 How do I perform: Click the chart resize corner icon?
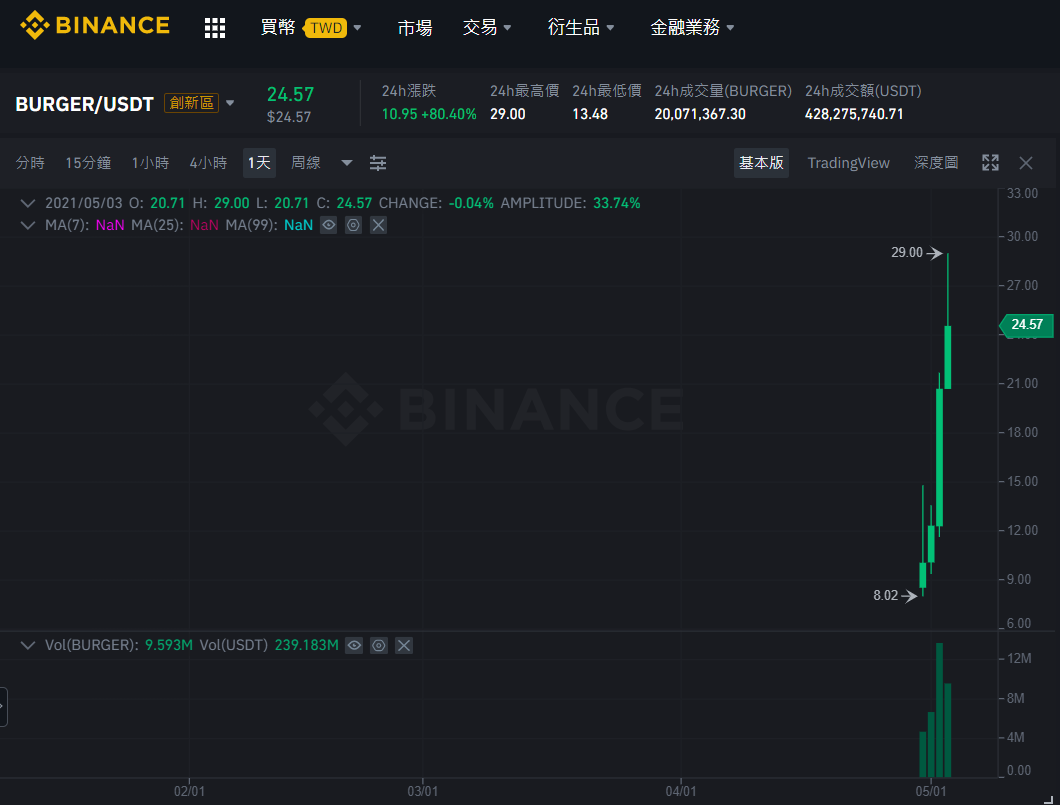point(1049,800)
